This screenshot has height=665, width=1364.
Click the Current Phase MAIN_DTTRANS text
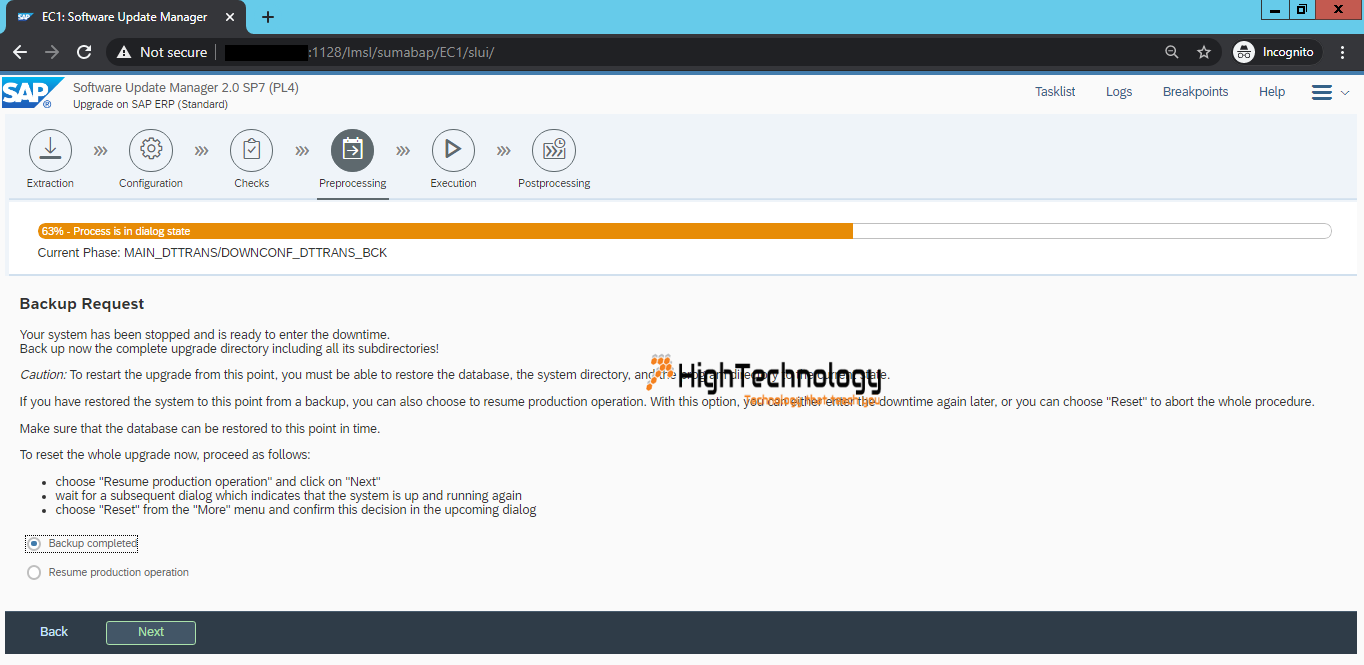click(x=212, y=253)
